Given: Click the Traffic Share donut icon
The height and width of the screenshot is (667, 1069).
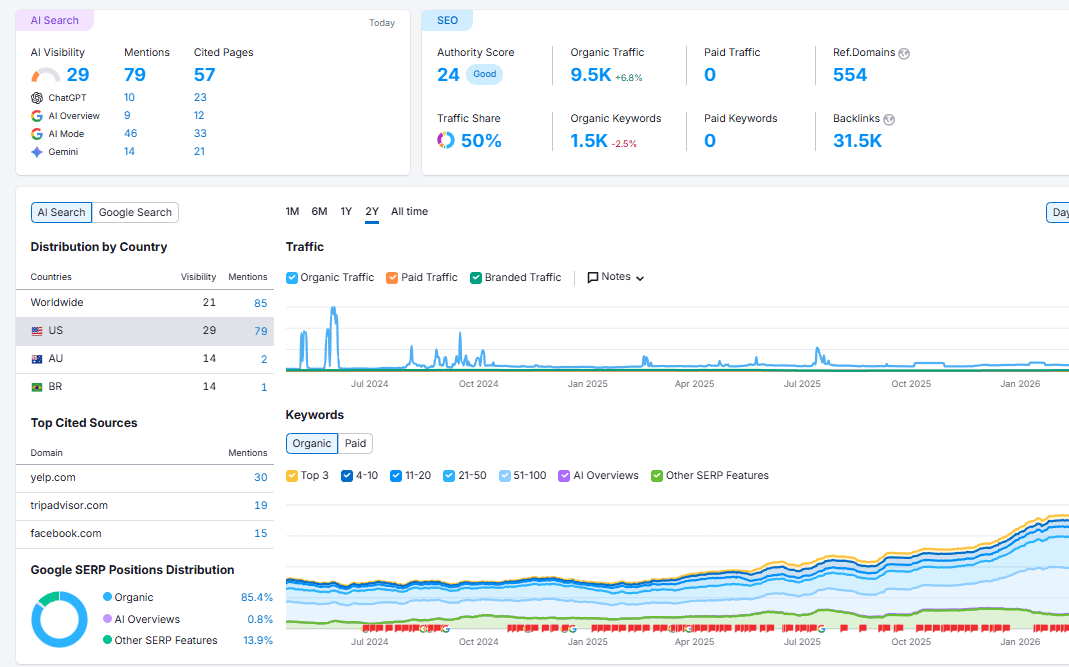Looking at the screenshot, I should pyautogui.click(x=445, y=140).
